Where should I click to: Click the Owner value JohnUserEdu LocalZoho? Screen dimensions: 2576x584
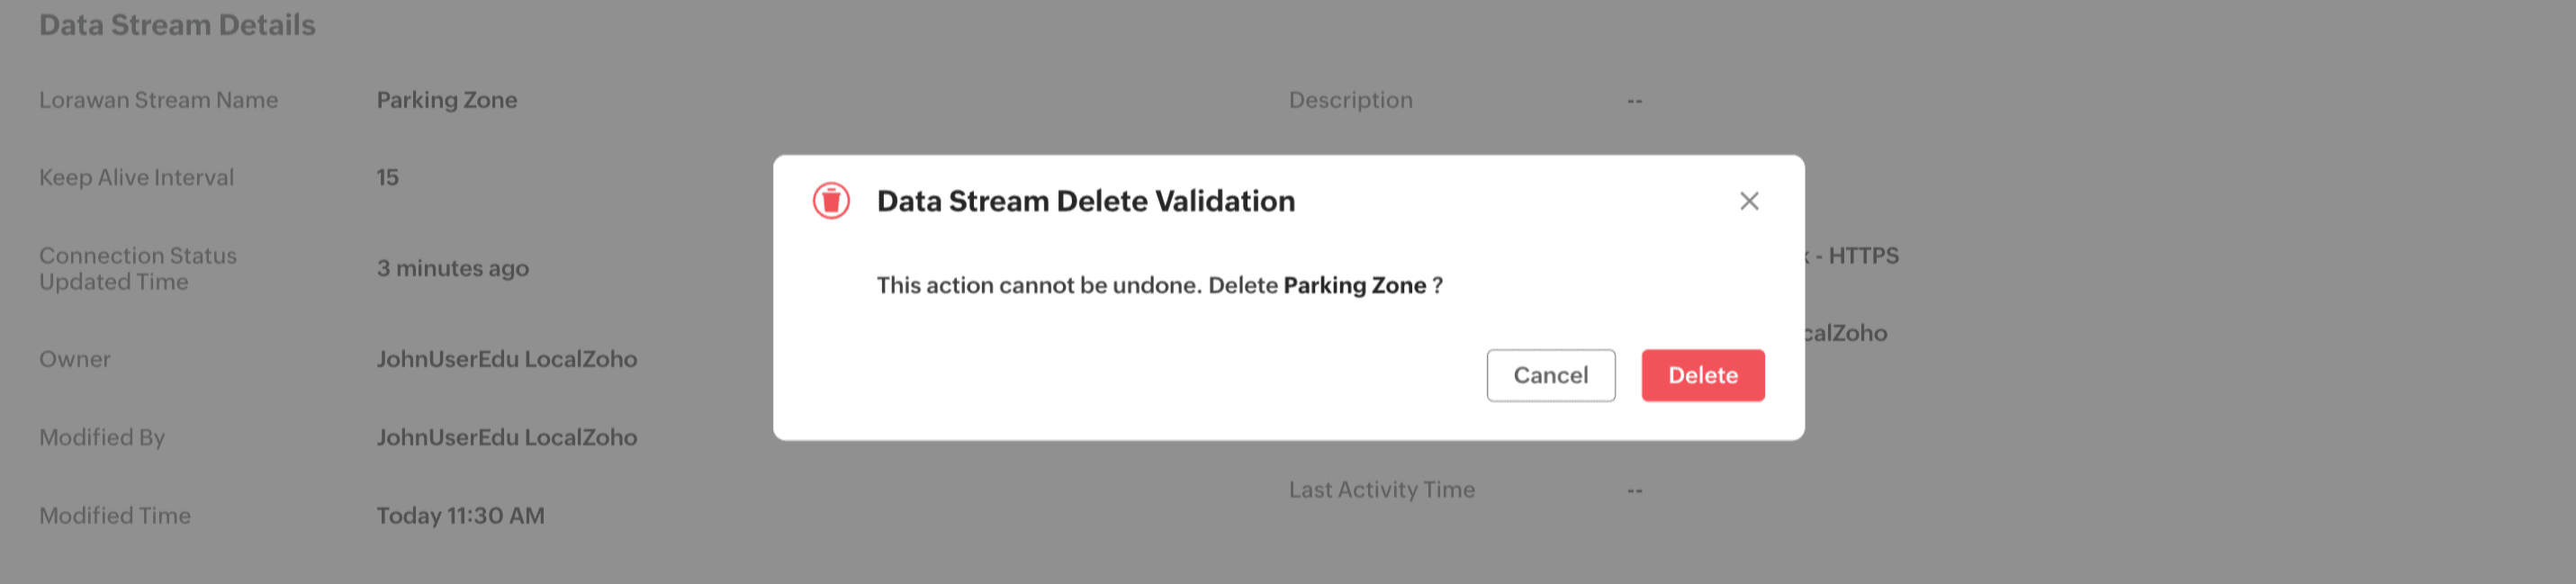(506, 359)
